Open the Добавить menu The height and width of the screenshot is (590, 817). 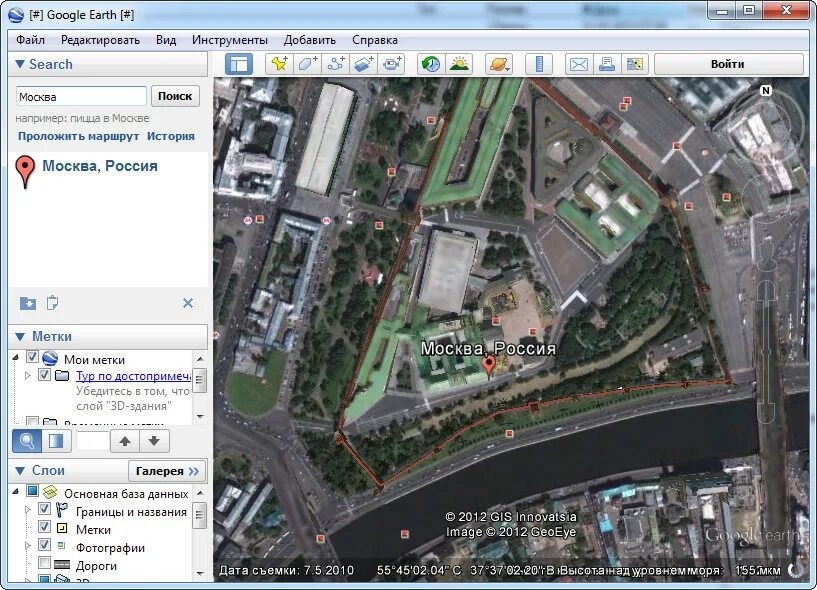[310, 40]
